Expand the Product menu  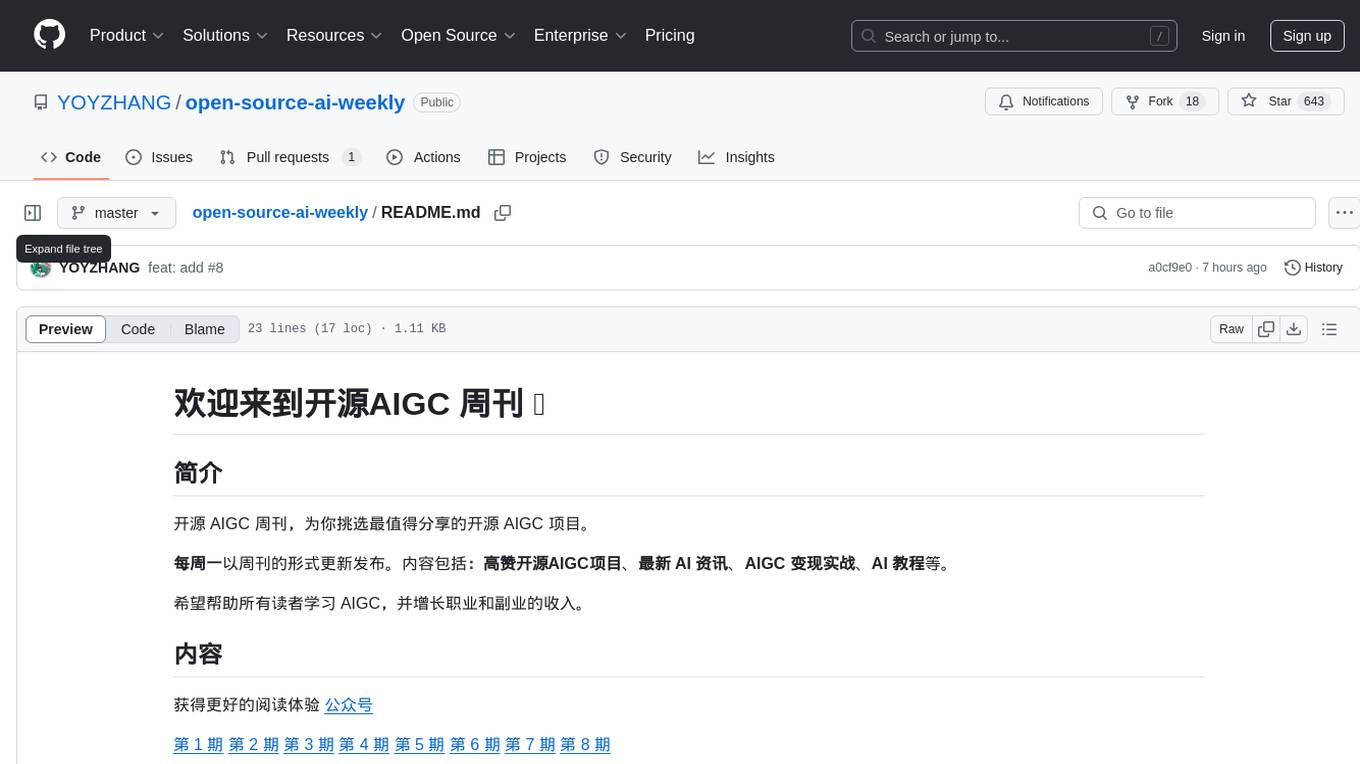coord(127,35)
